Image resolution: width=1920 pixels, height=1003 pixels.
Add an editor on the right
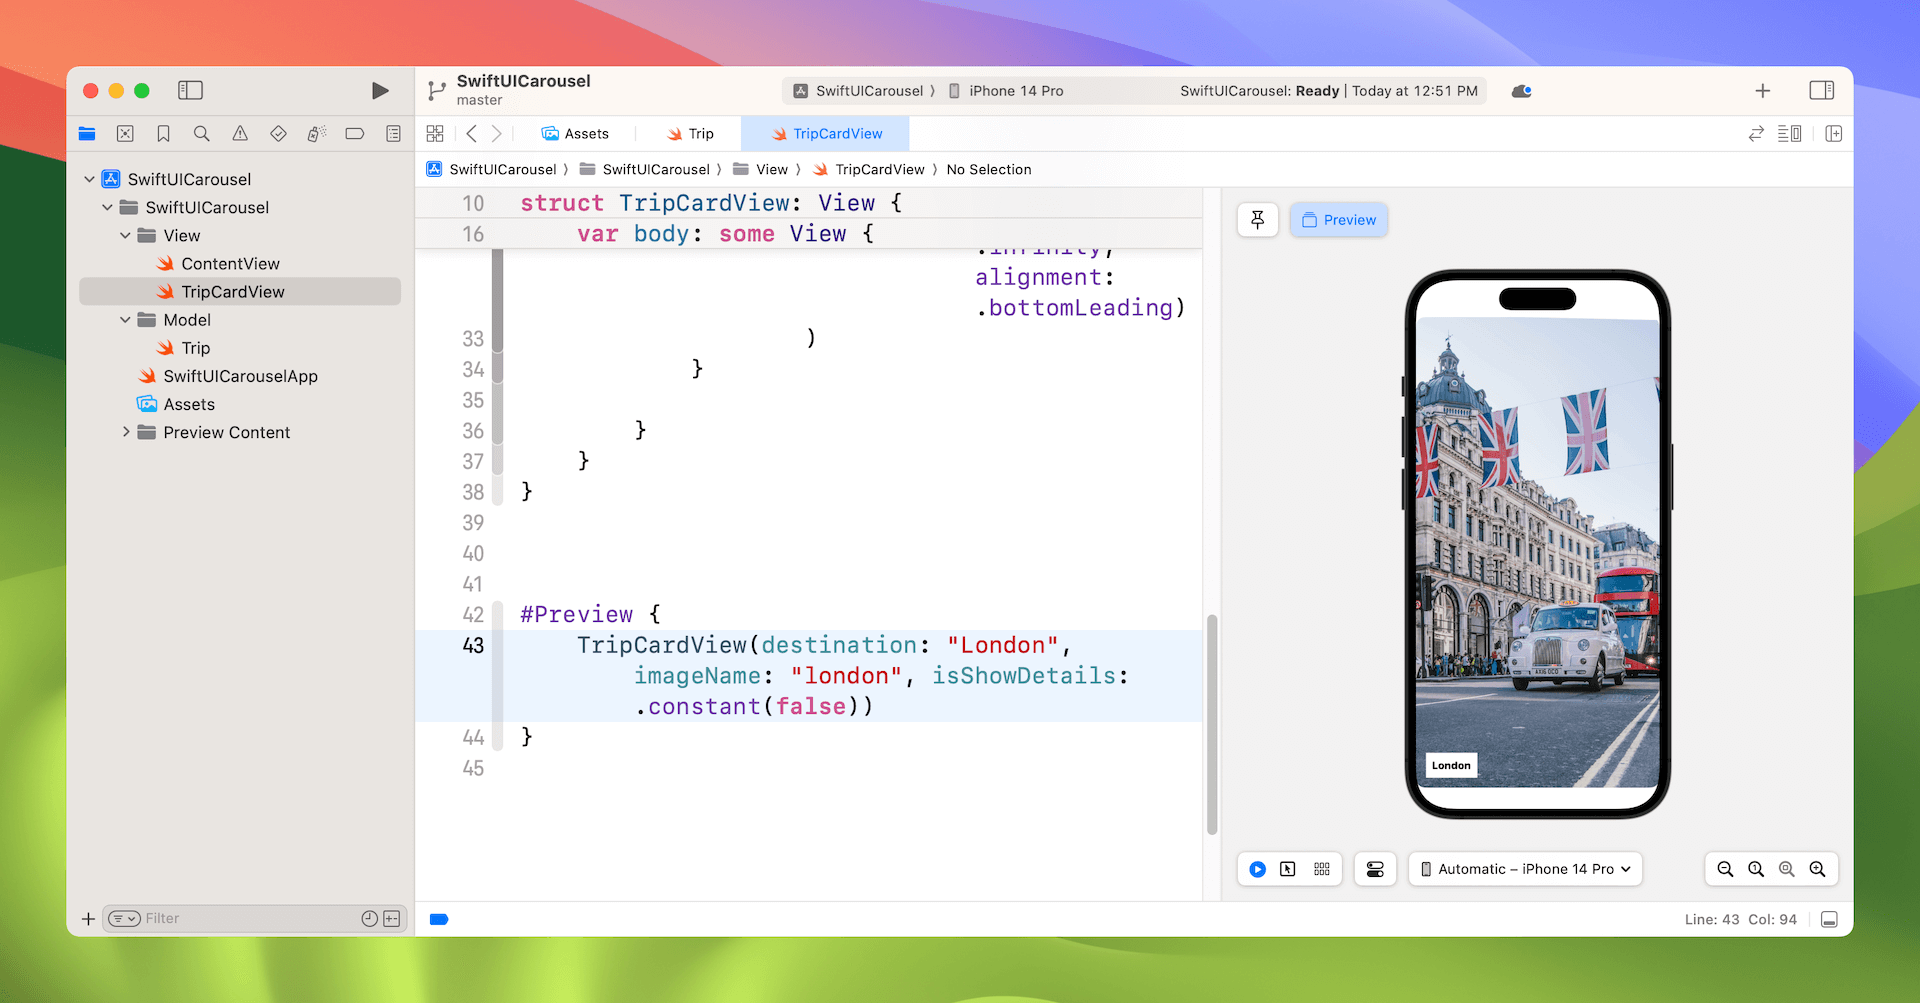click(x=1834, y=134)
